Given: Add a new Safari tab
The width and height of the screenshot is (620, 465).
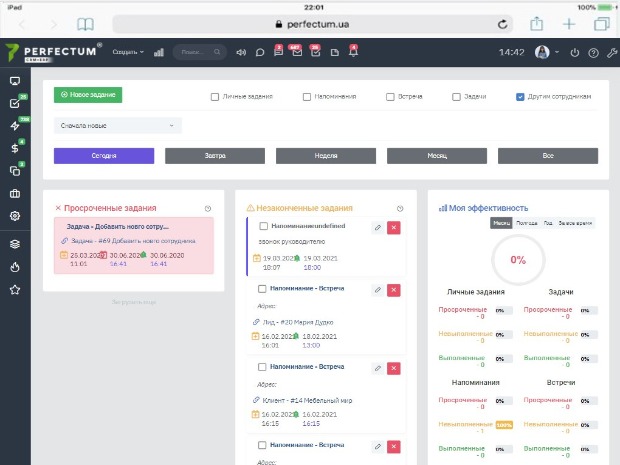Looking at the screenshot, I should pyautogui.click(x=569, y=24).
